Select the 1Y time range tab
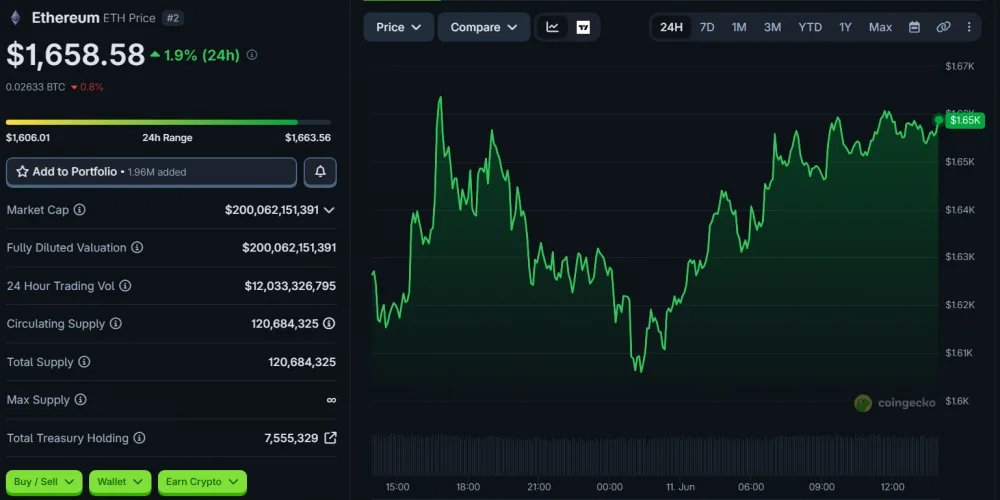The height and width of the screenshot is (500, 1000). (x=845, y=27)
